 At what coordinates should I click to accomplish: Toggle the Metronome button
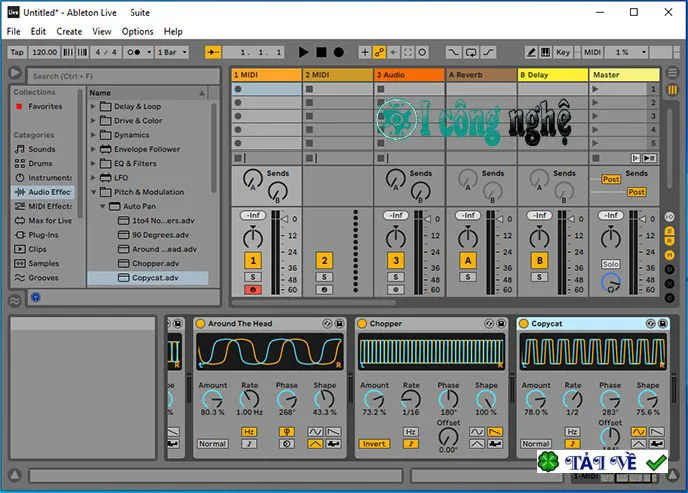pos(138,52)
